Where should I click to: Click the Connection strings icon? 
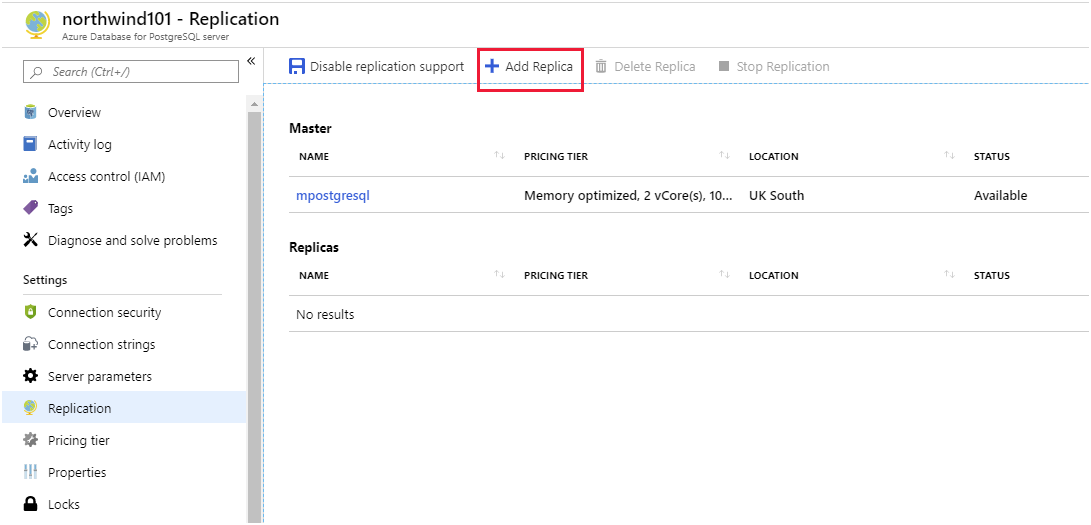tap(30, 344)
